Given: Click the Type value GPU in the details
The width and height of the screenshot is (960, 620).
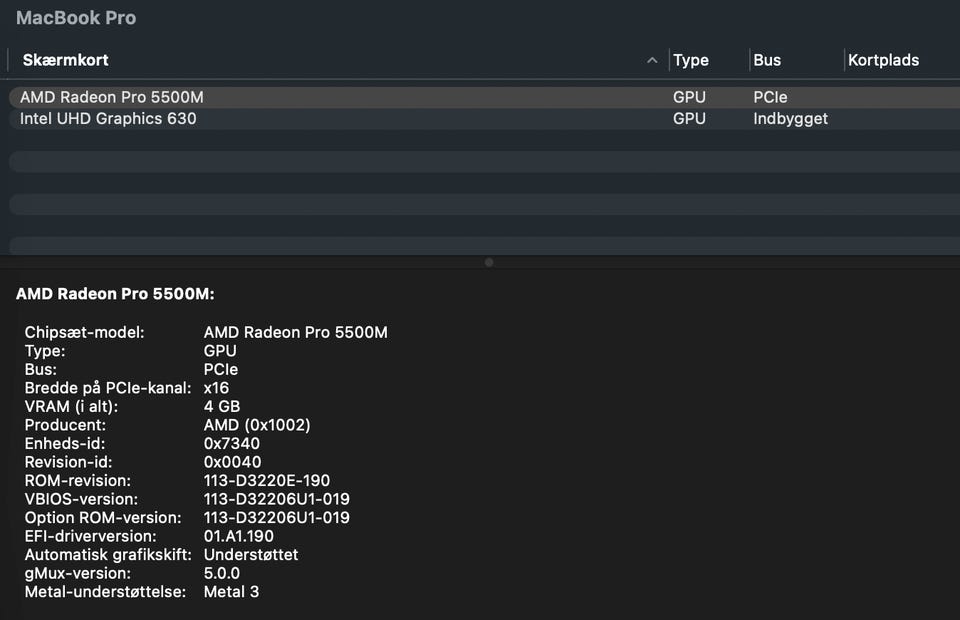Looking at the screenshot, I should tap(220, 351).
